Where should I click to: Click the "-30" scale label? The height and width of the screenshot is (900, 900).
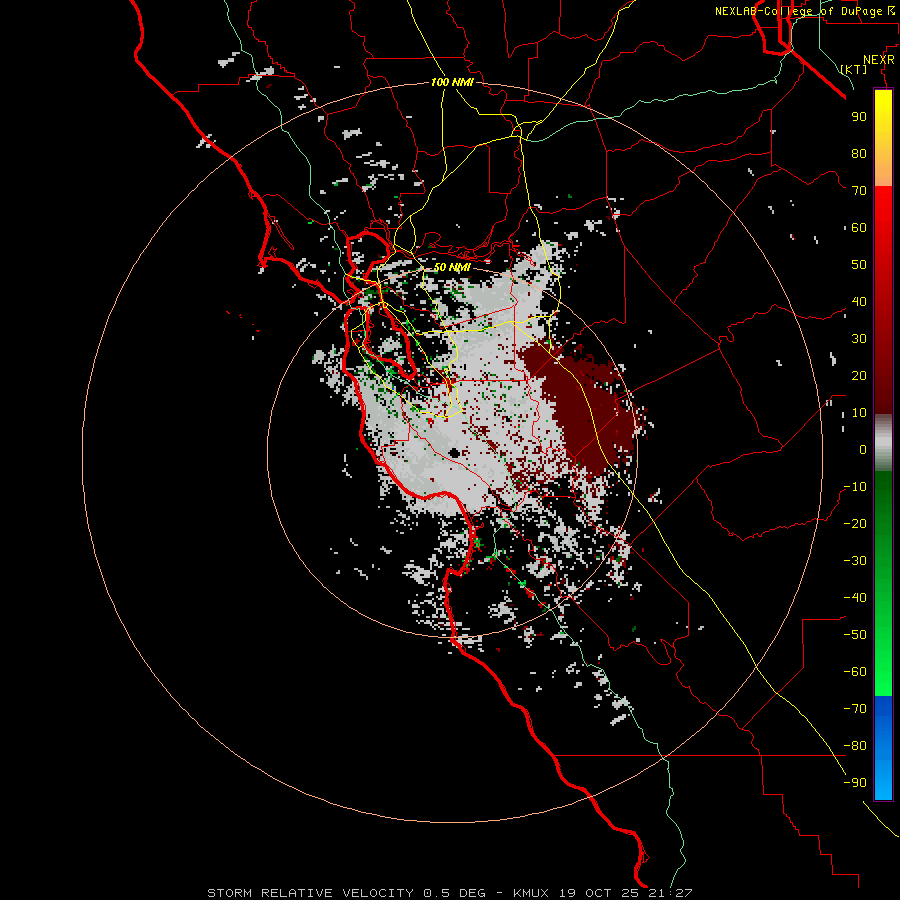pos(855,561)
